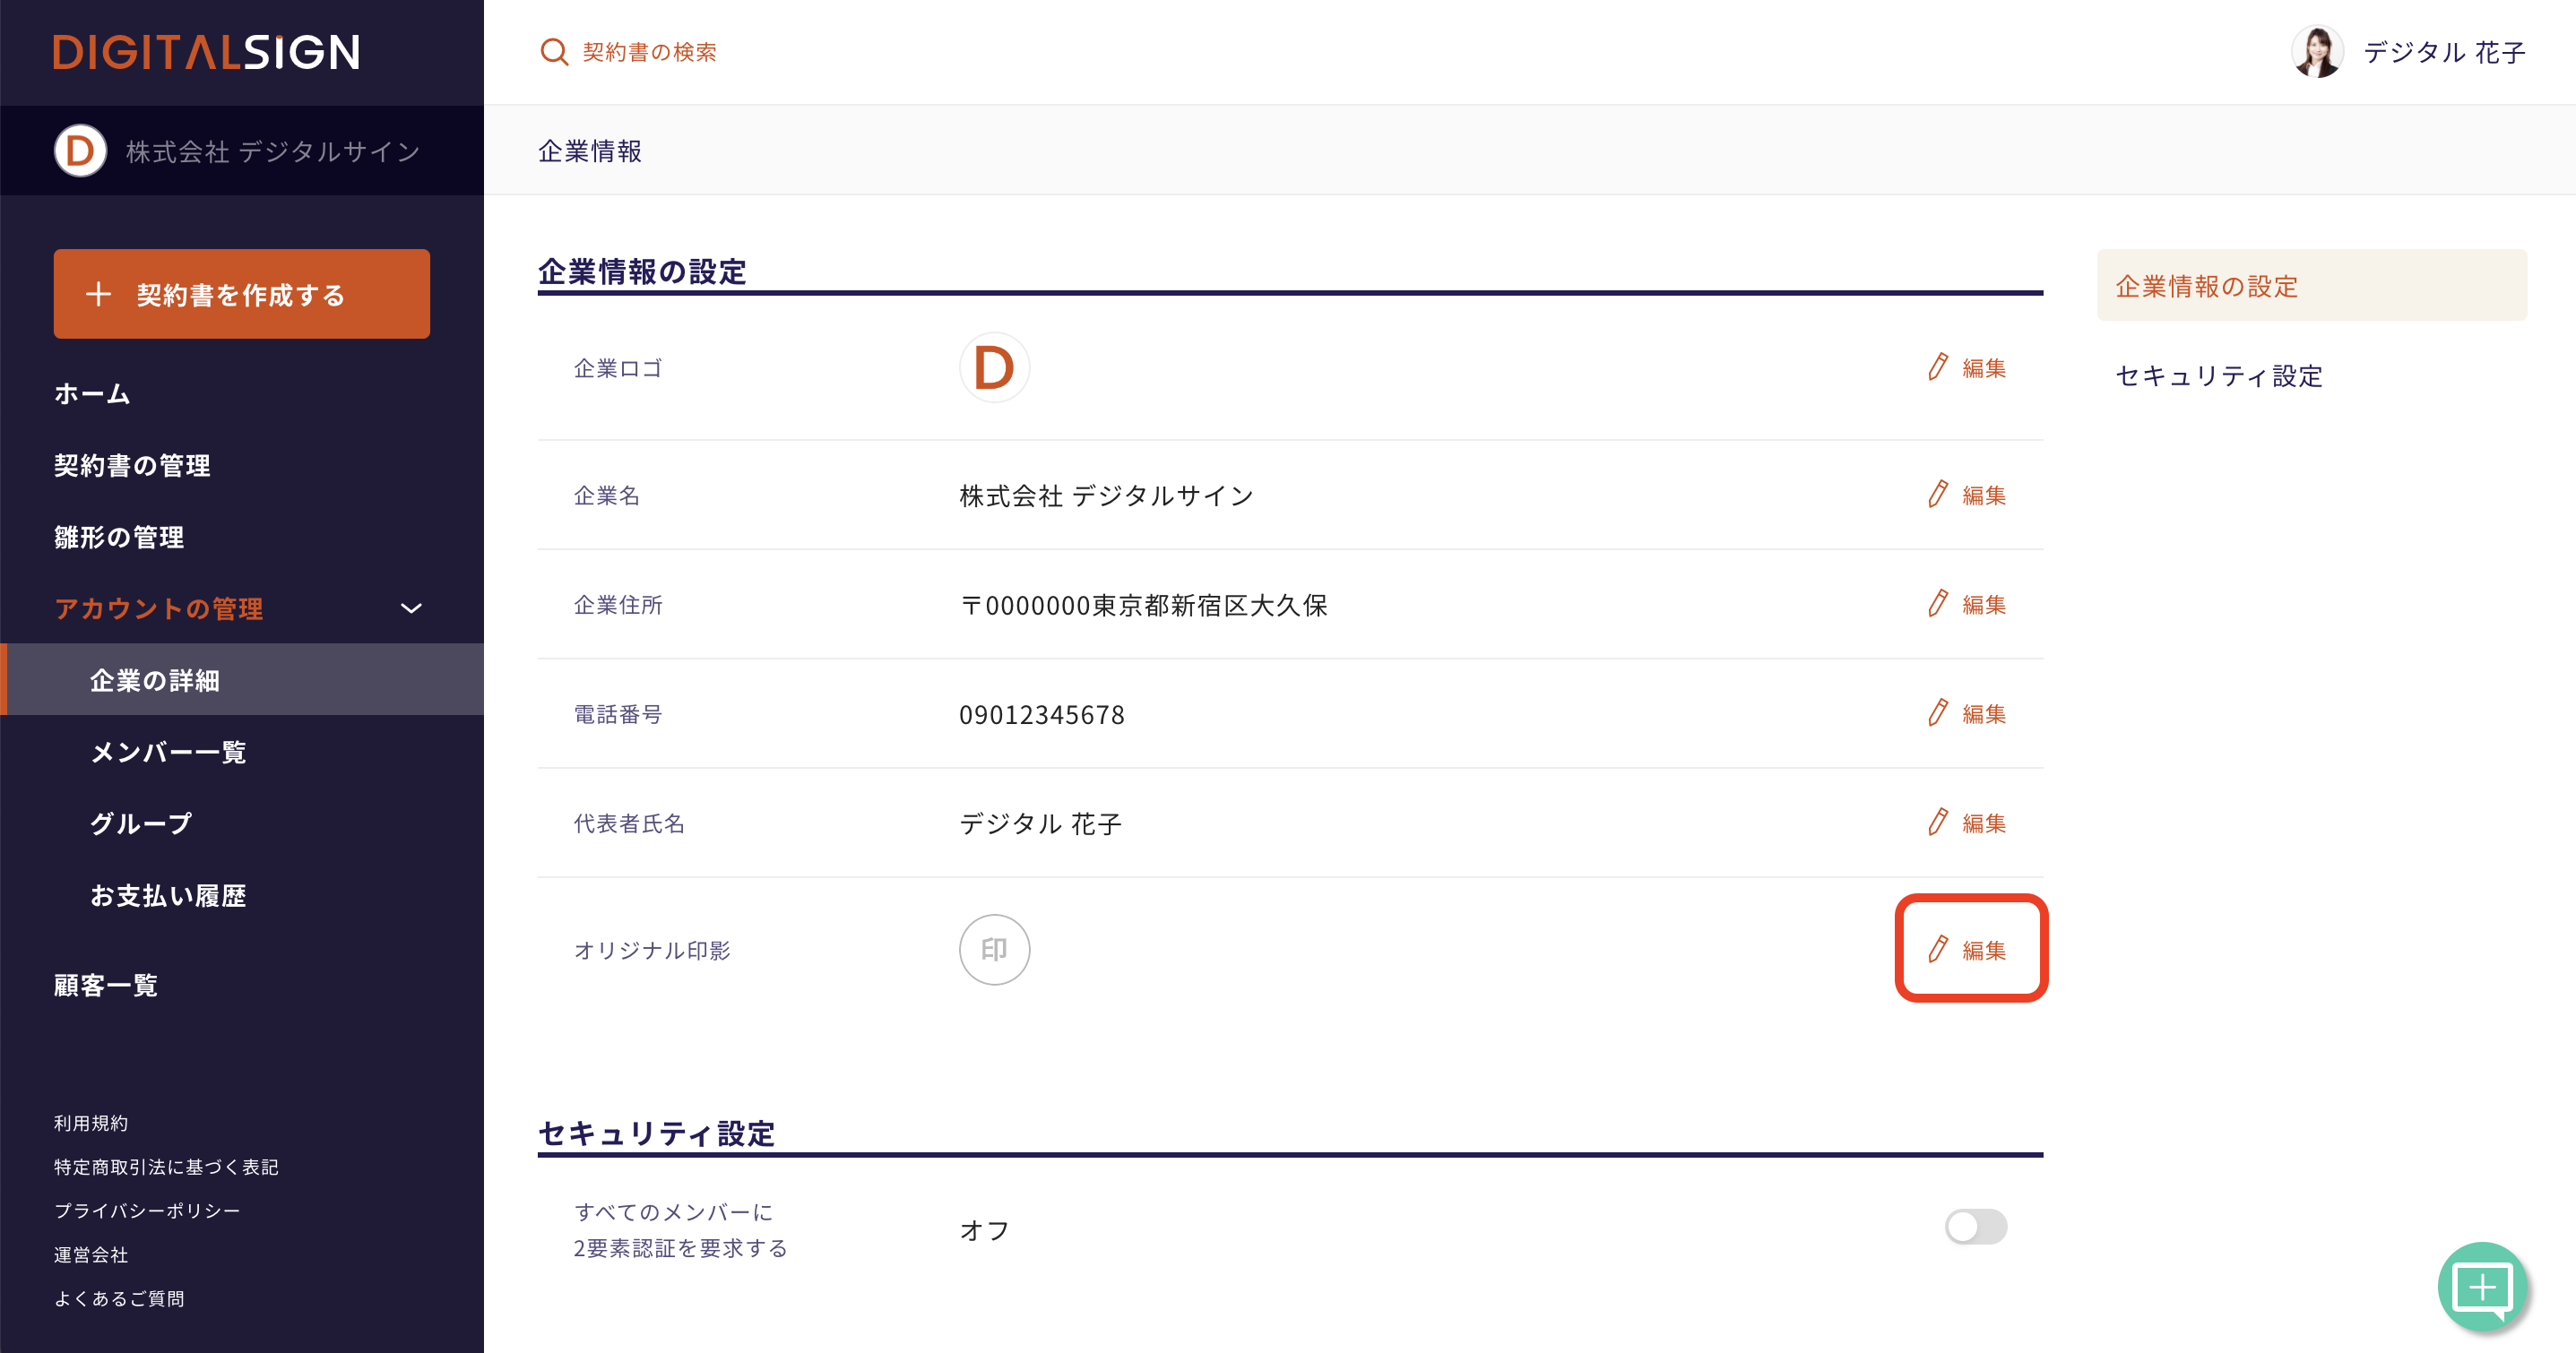Open the プライバシーポリシー link
This screenshot has width=2576, height=1353.
147,1210
